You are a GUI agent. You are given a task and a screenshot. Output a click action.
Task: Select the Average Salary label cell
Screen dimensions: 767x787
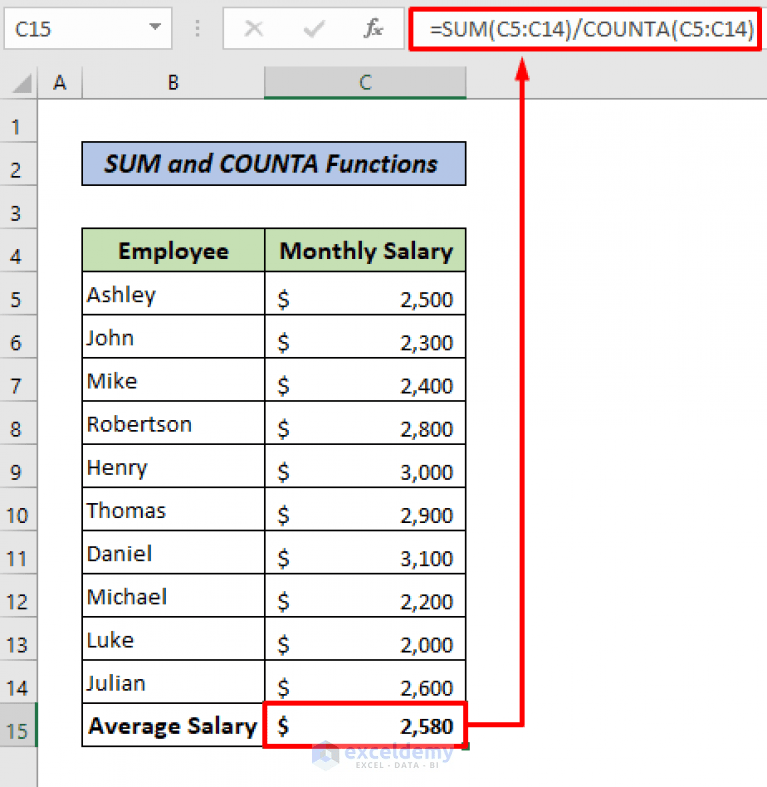pyautogui.click(x=173, y=725)
